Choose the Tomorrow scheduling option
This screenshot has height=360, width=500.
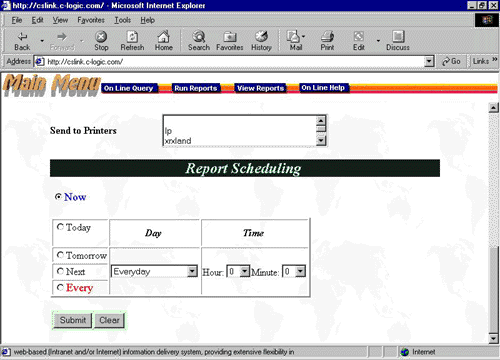[x=60, y=255]
